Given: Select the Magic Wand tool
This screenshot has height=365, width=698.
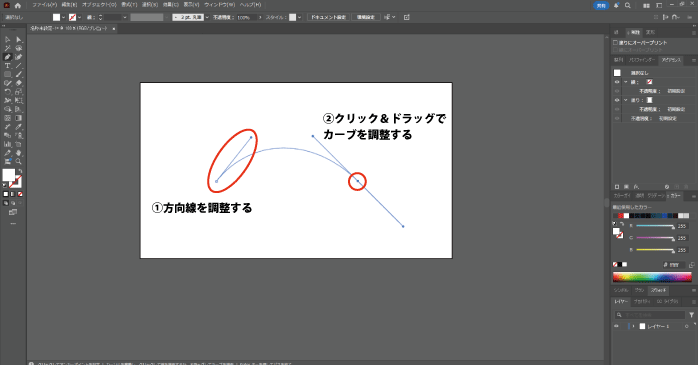Looking at the screenshot, I should point(8,48).
